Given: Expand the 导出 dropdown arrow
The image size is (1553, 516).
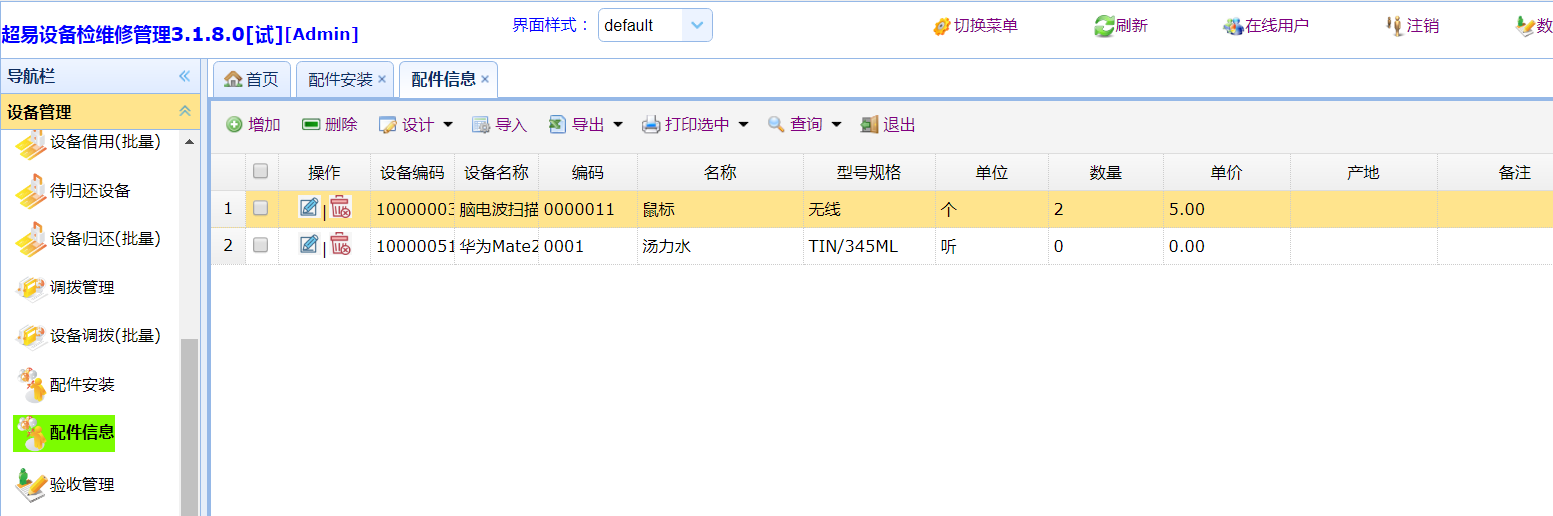Looking at the screenshot, I should [x=617, y=125].
